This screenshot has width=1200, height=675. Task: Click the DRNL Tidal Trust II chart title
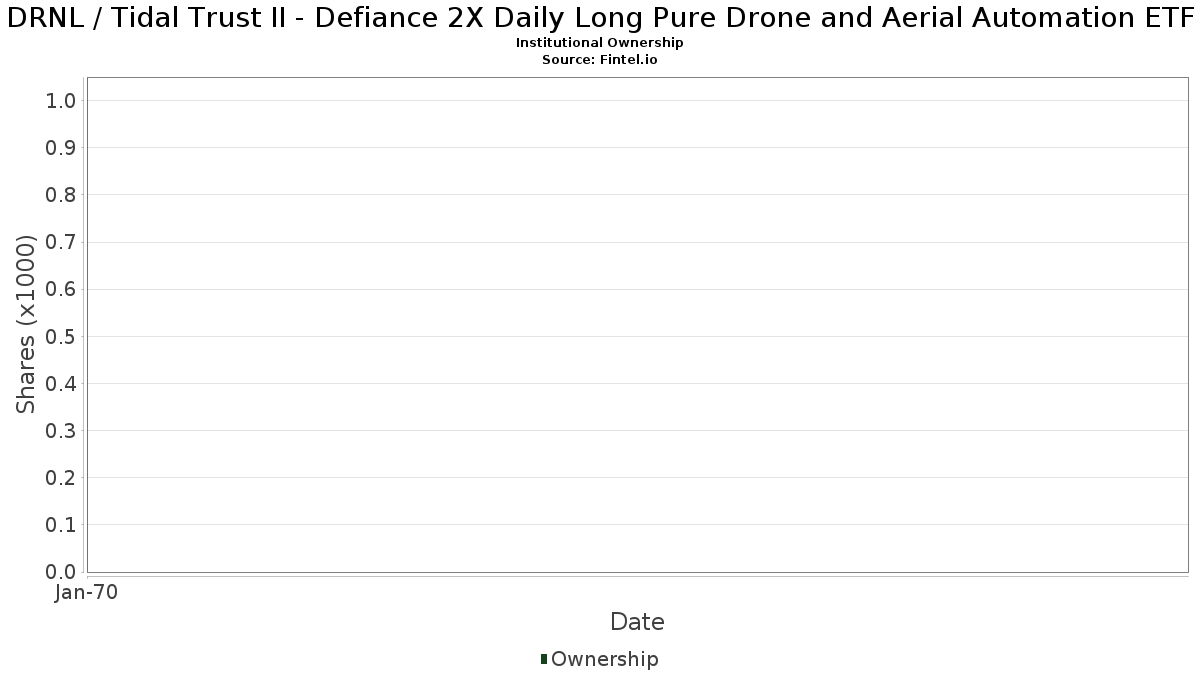[599, 18]
